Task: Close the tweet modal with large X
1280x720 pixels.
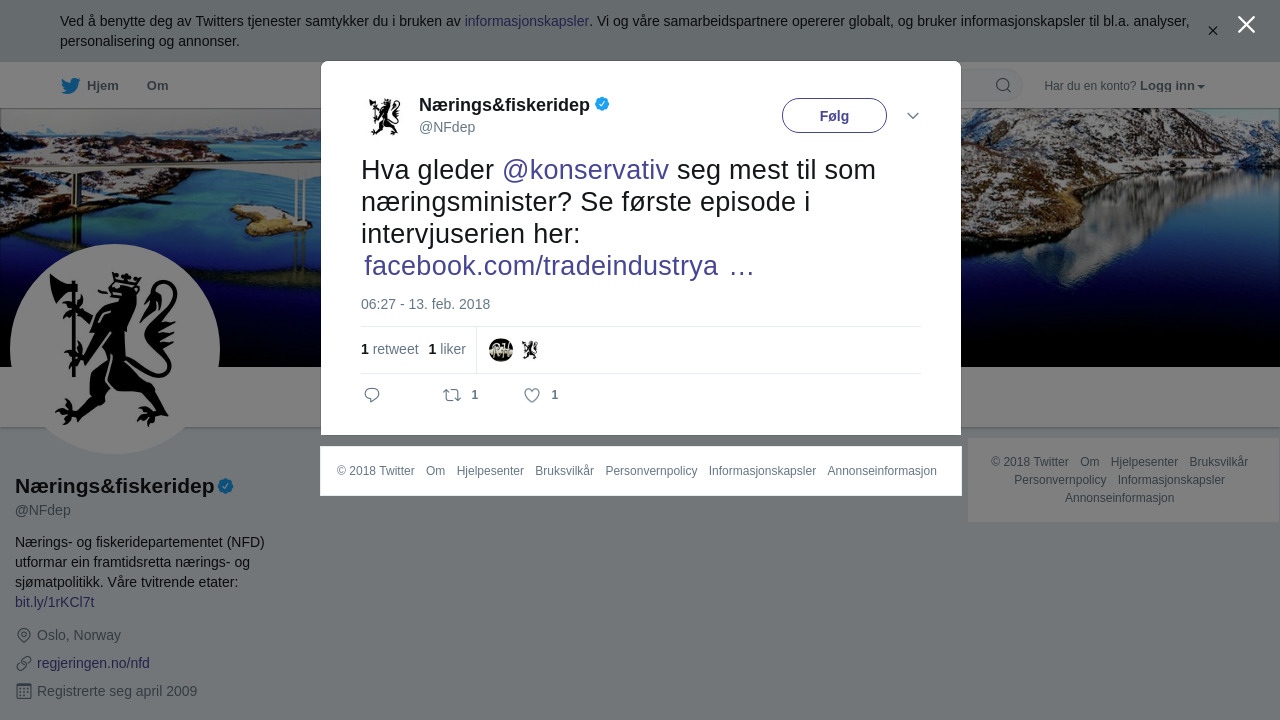Action: (x=1246, y=25)
